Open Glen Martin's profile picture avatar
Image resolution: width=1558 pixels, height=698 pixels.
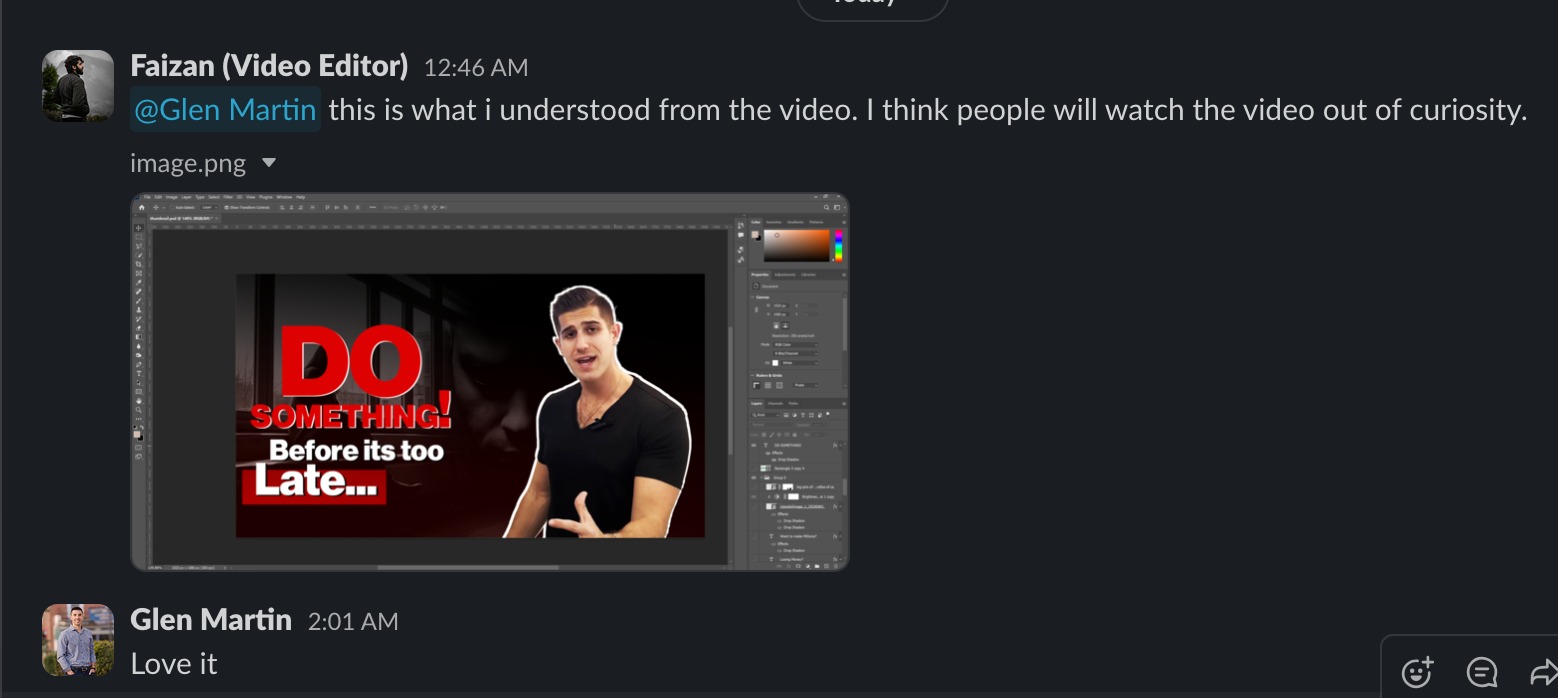click(78, 640)
